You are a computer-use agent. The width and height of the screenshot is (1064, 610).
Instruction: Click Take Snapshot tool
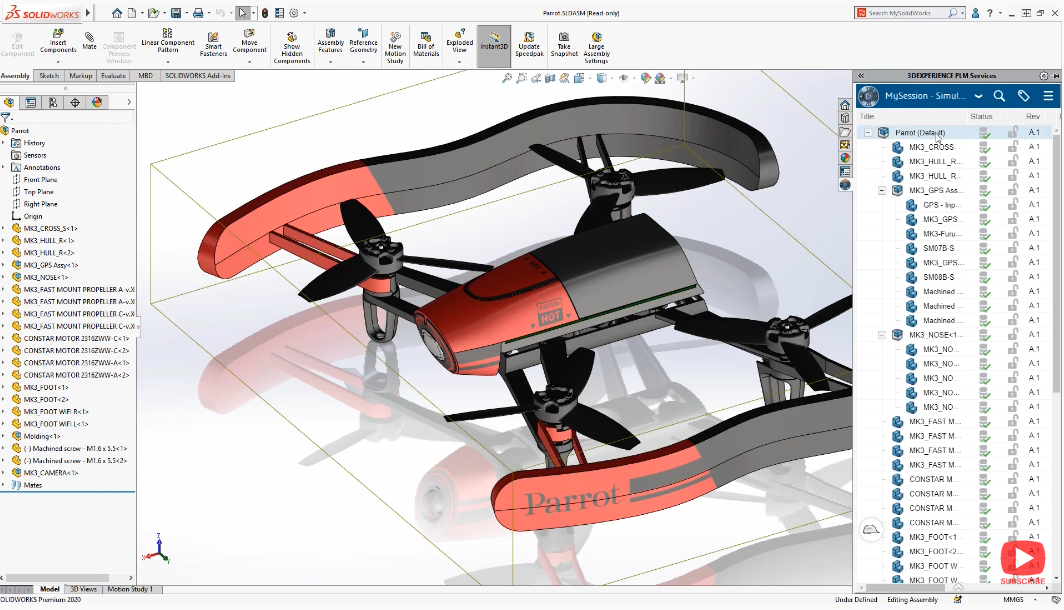tap(564, 44)
